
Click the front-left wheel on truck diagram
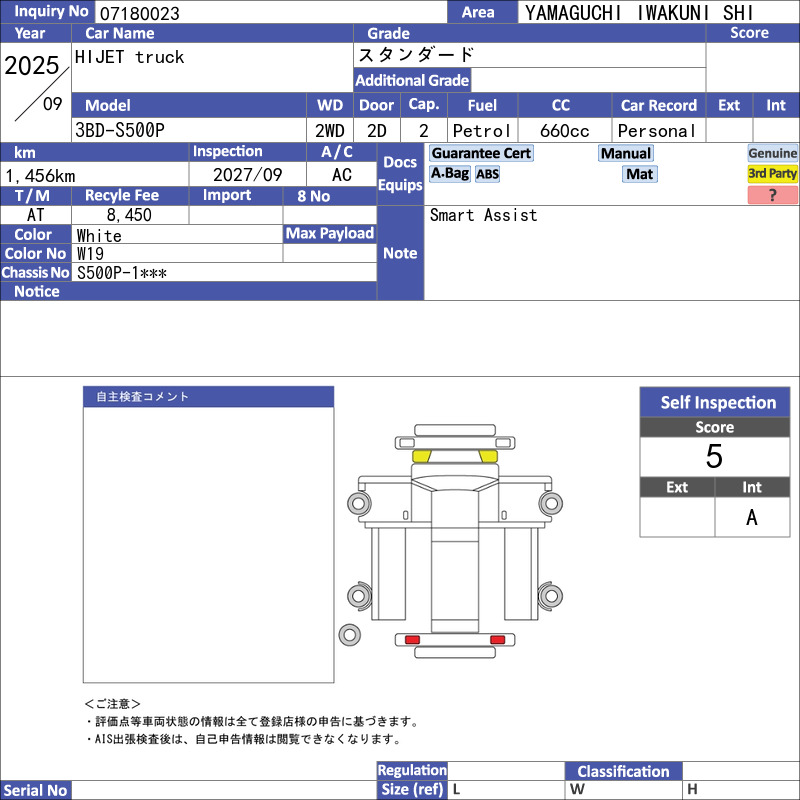(359, 504)
